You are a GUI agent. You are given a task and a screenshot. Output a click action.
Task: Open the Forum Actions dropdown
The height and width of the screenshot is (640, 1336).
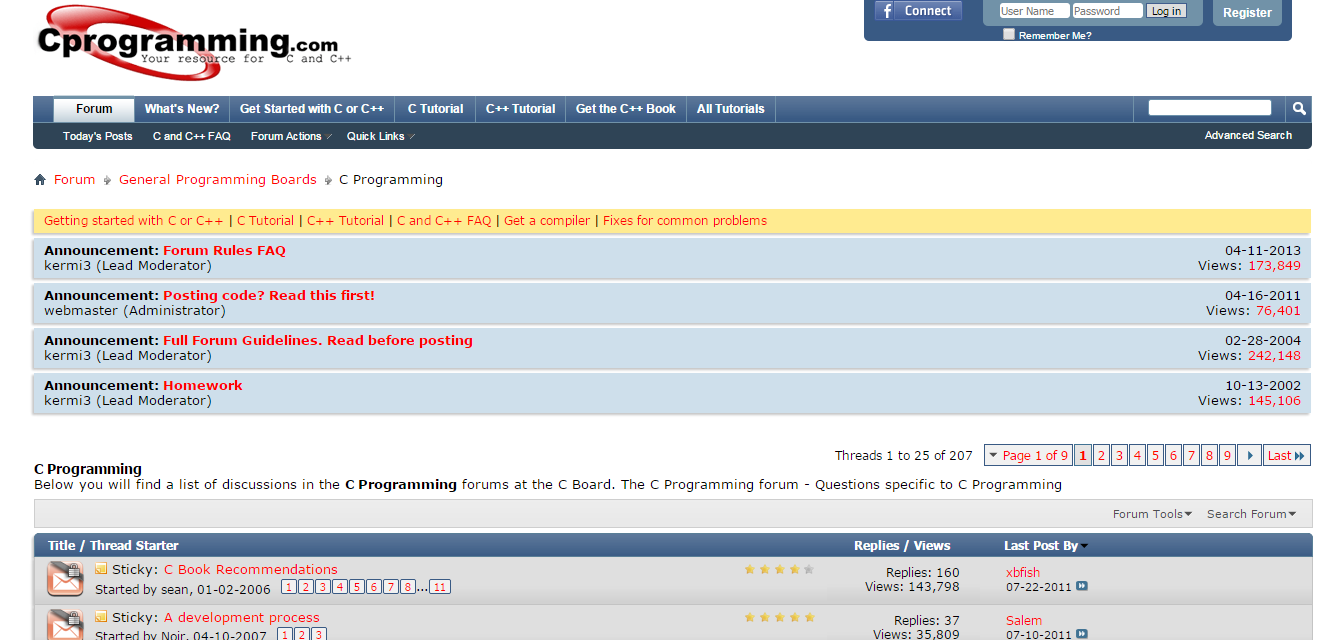[291, 136]
